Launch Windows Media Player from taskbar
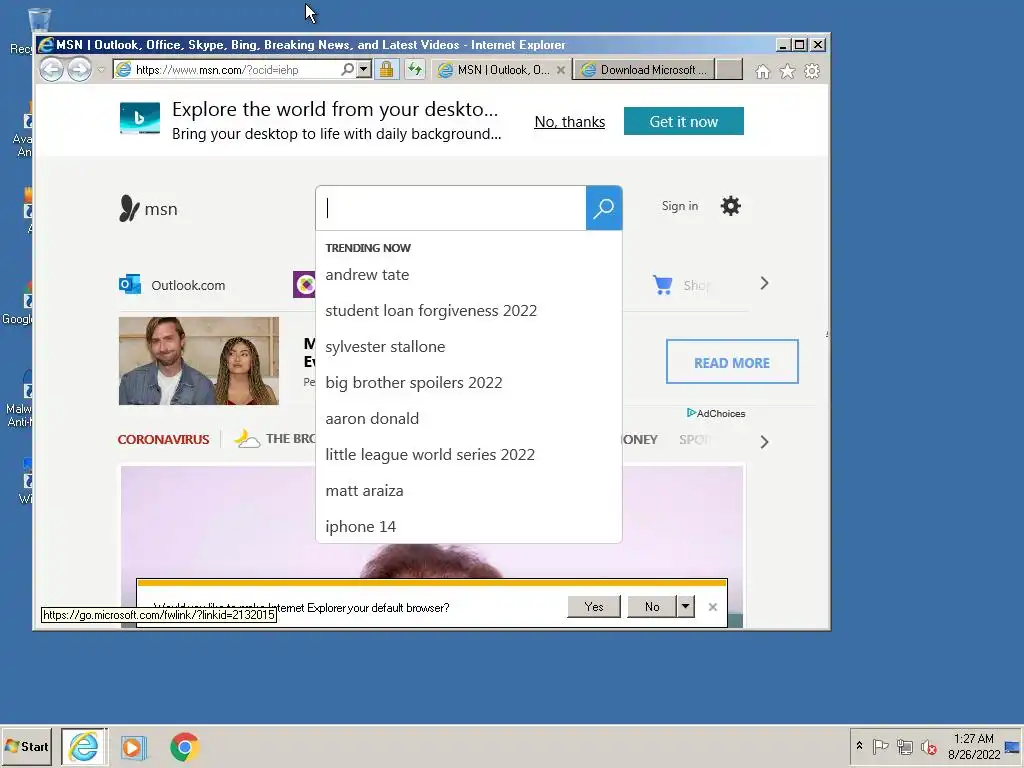Image resolution: width=1024 pixels, height=768 pixels. (134, 747)
